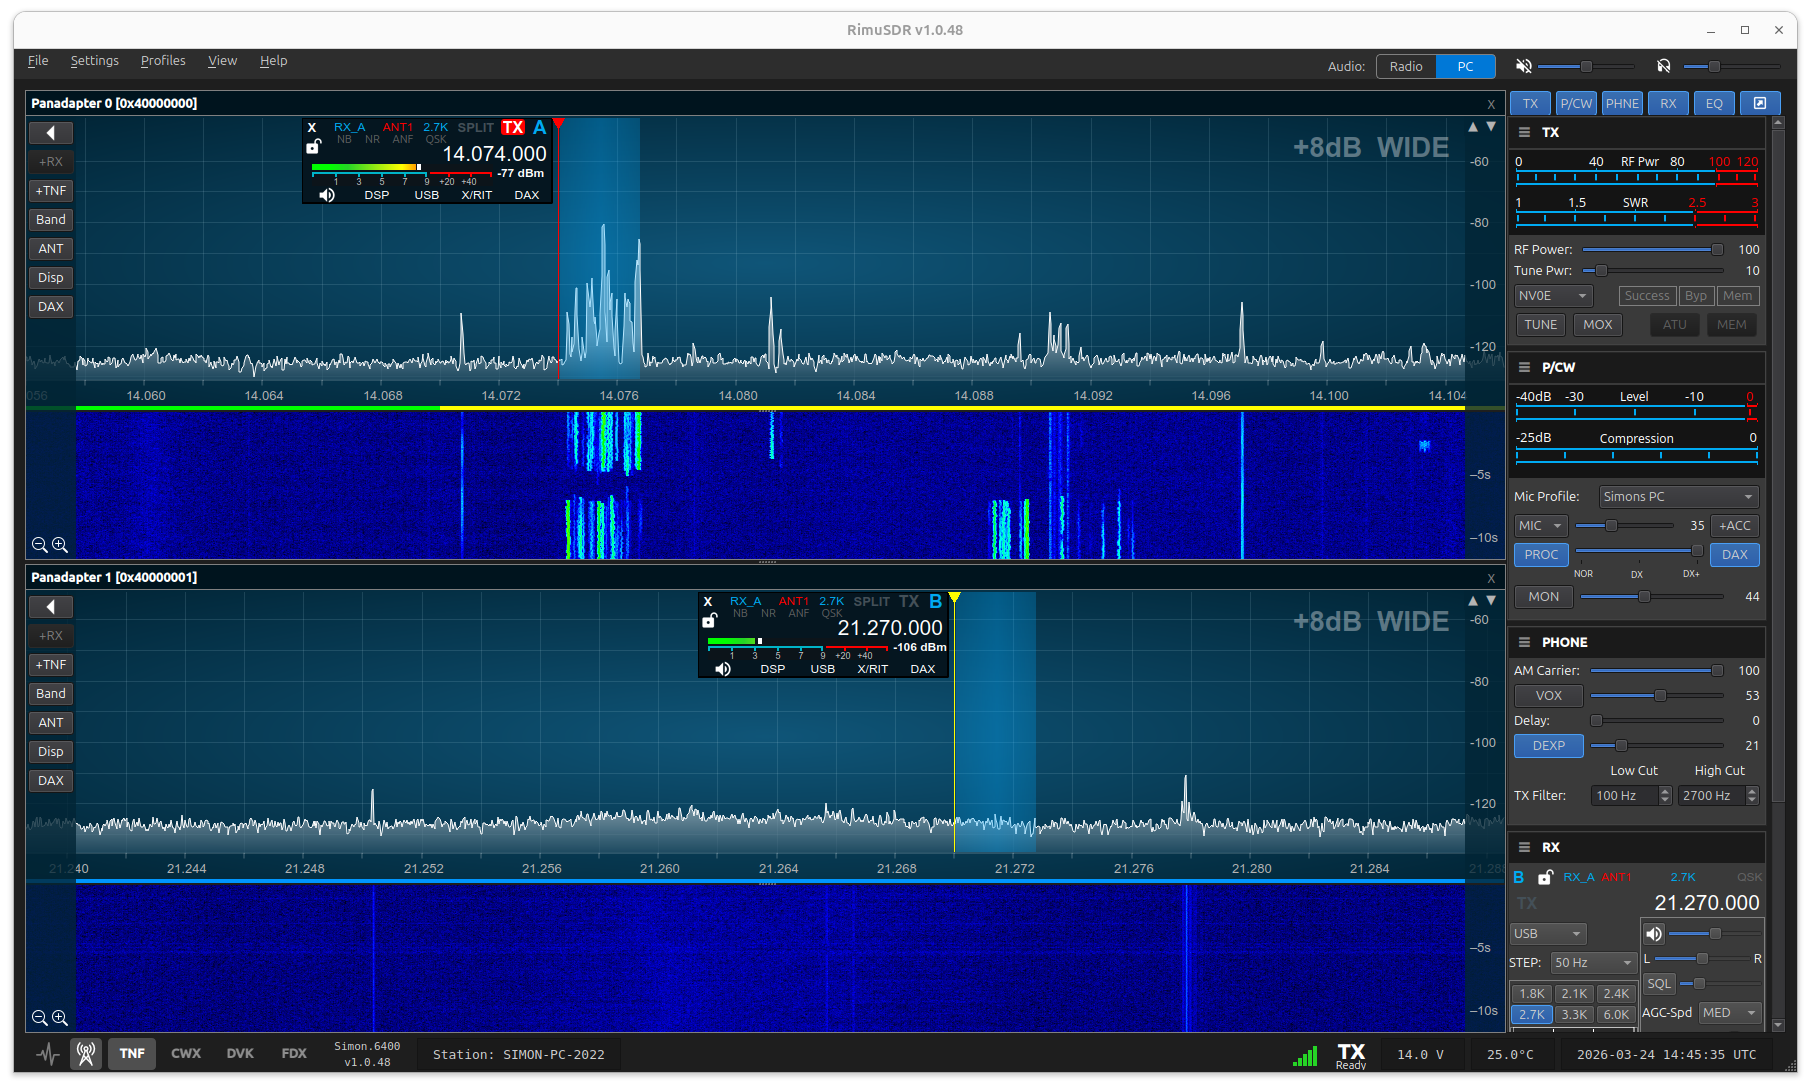Change AGC-Spd dropdown from MED
Viewport: 1811px width, 1089px height.
point(1728,1012)
